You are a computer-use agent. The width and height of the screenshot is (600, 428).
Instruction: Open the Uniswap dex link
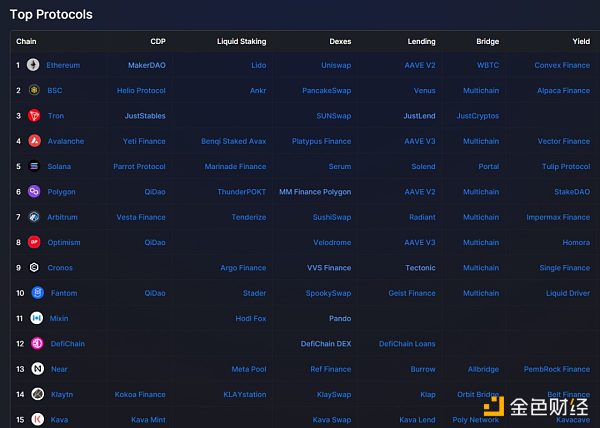tap(336, 65)
